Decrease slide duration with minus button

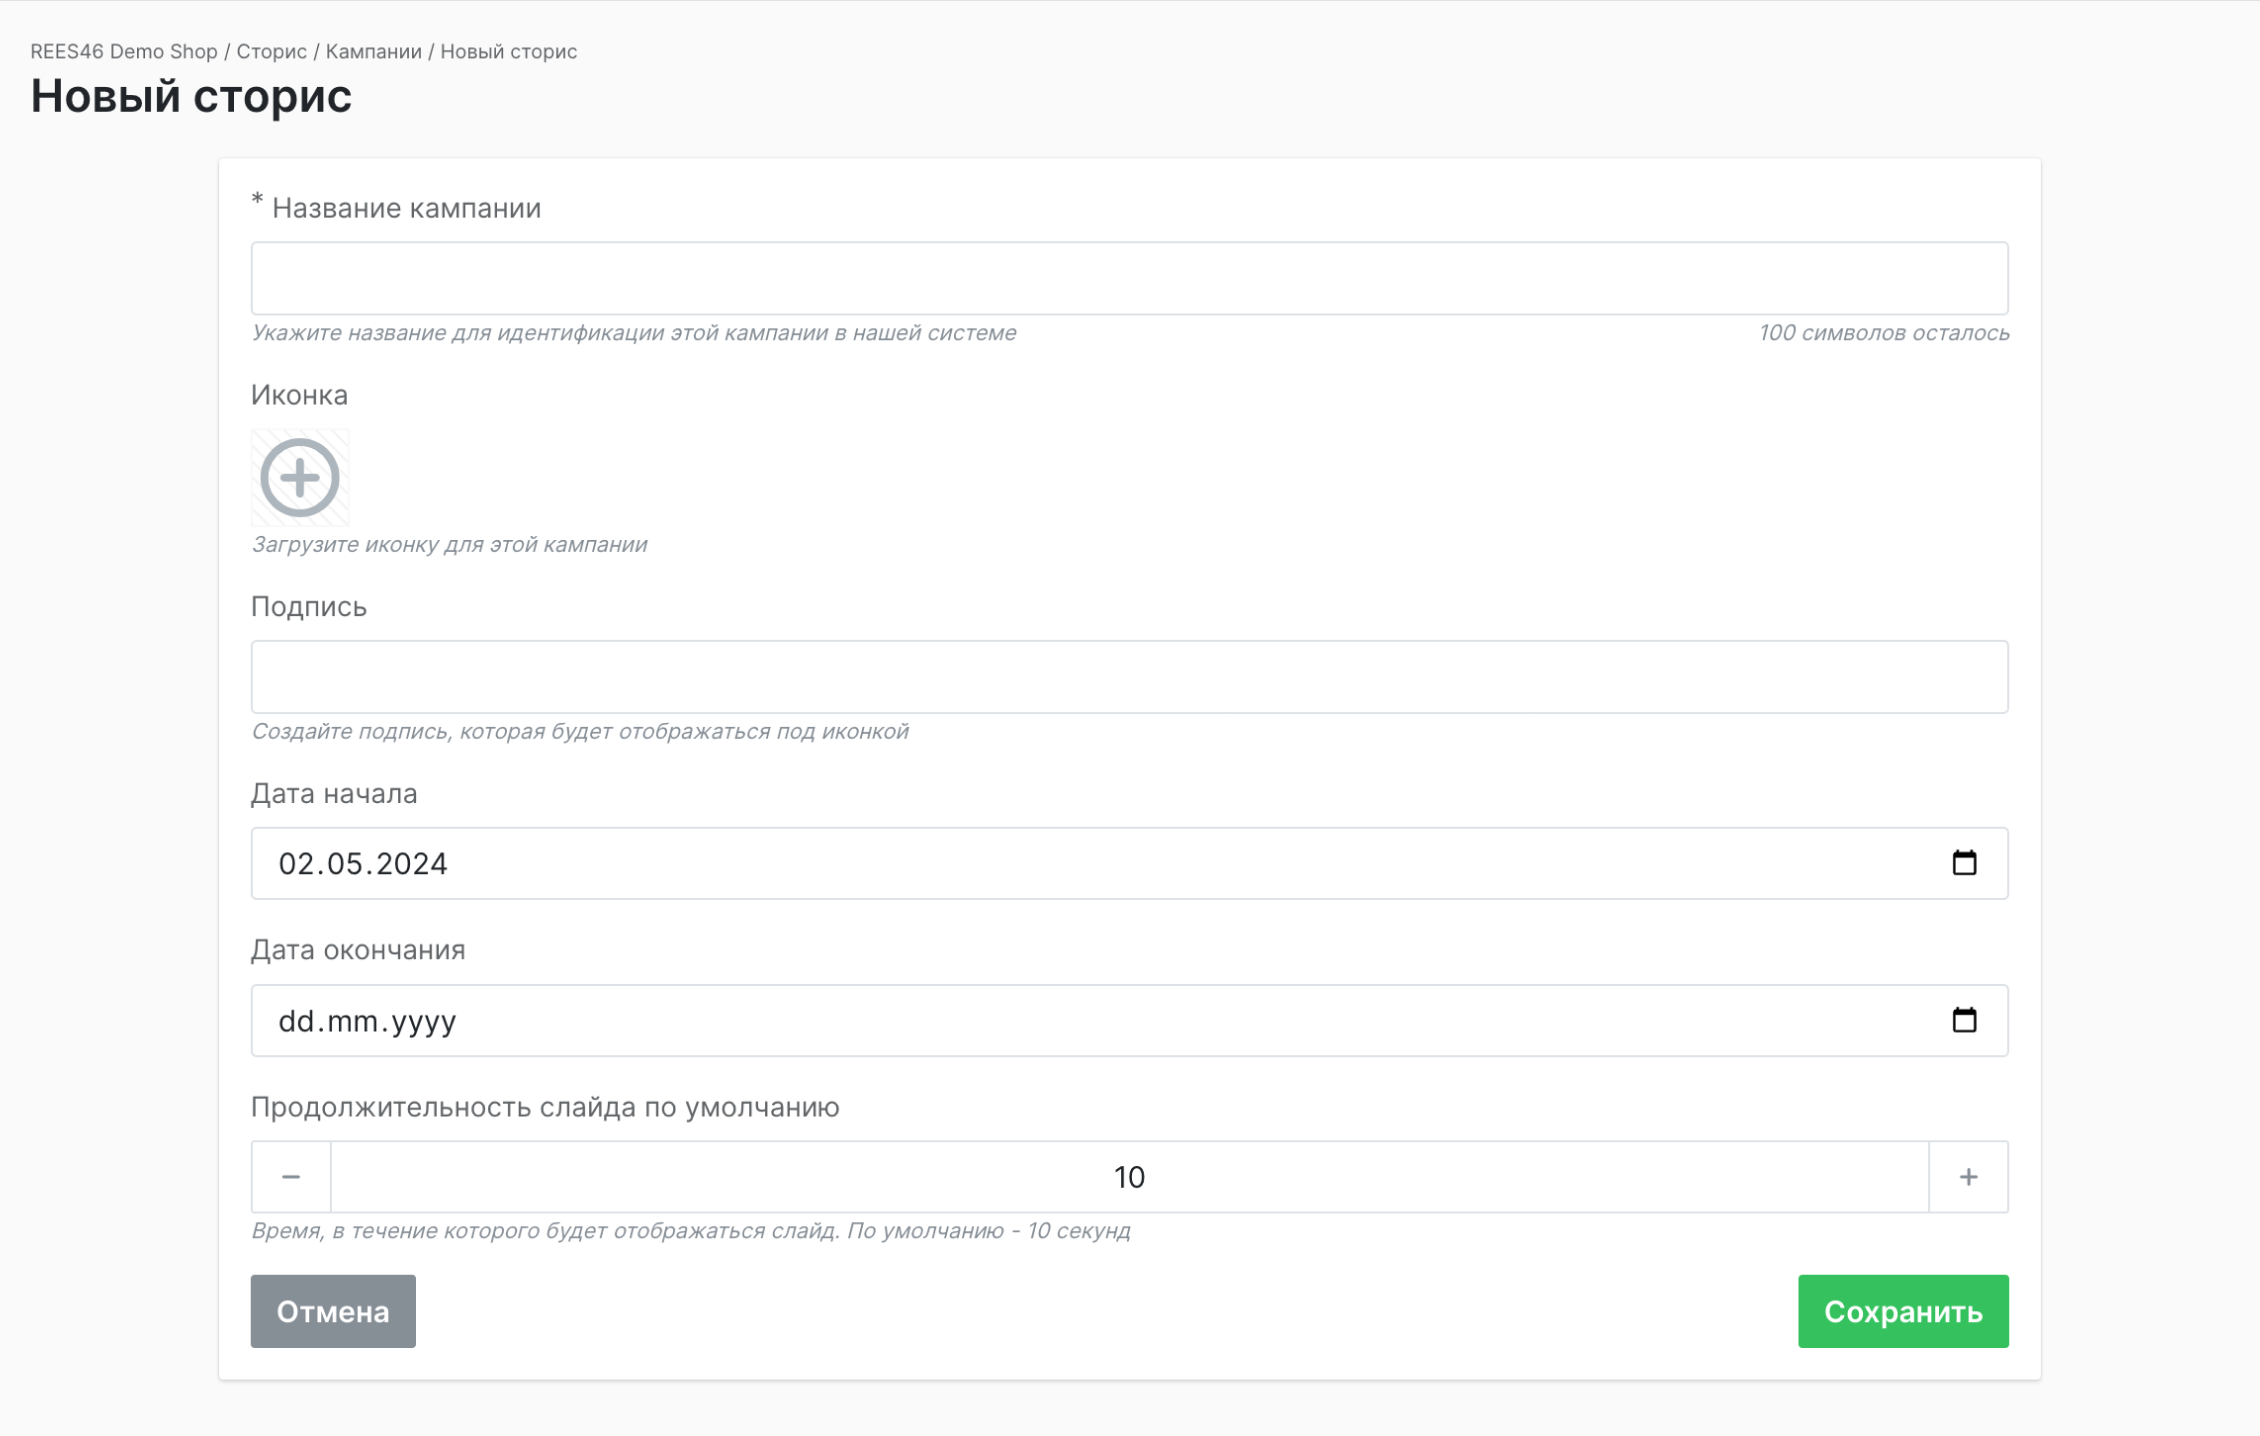tap(291, 1177)
